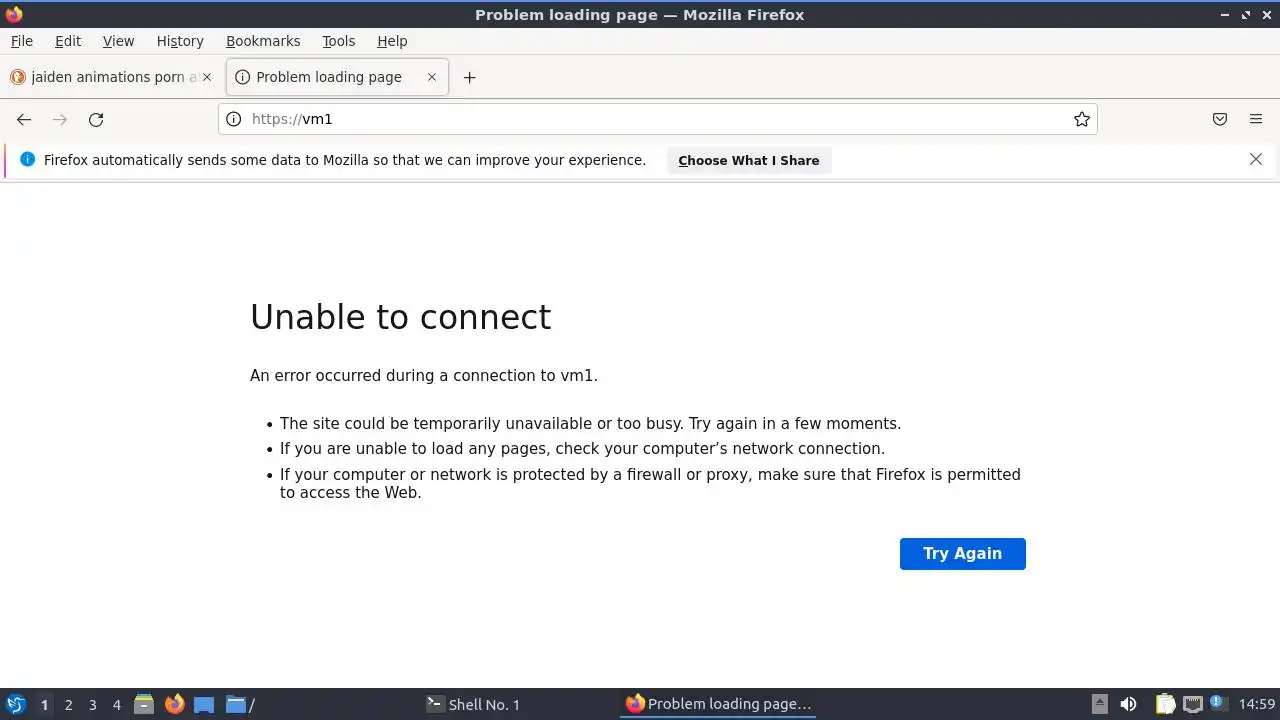Viewport: 1280px width, 720px height.
Task: Open the clipboard manager tray icon
Action: point(1165,704)
